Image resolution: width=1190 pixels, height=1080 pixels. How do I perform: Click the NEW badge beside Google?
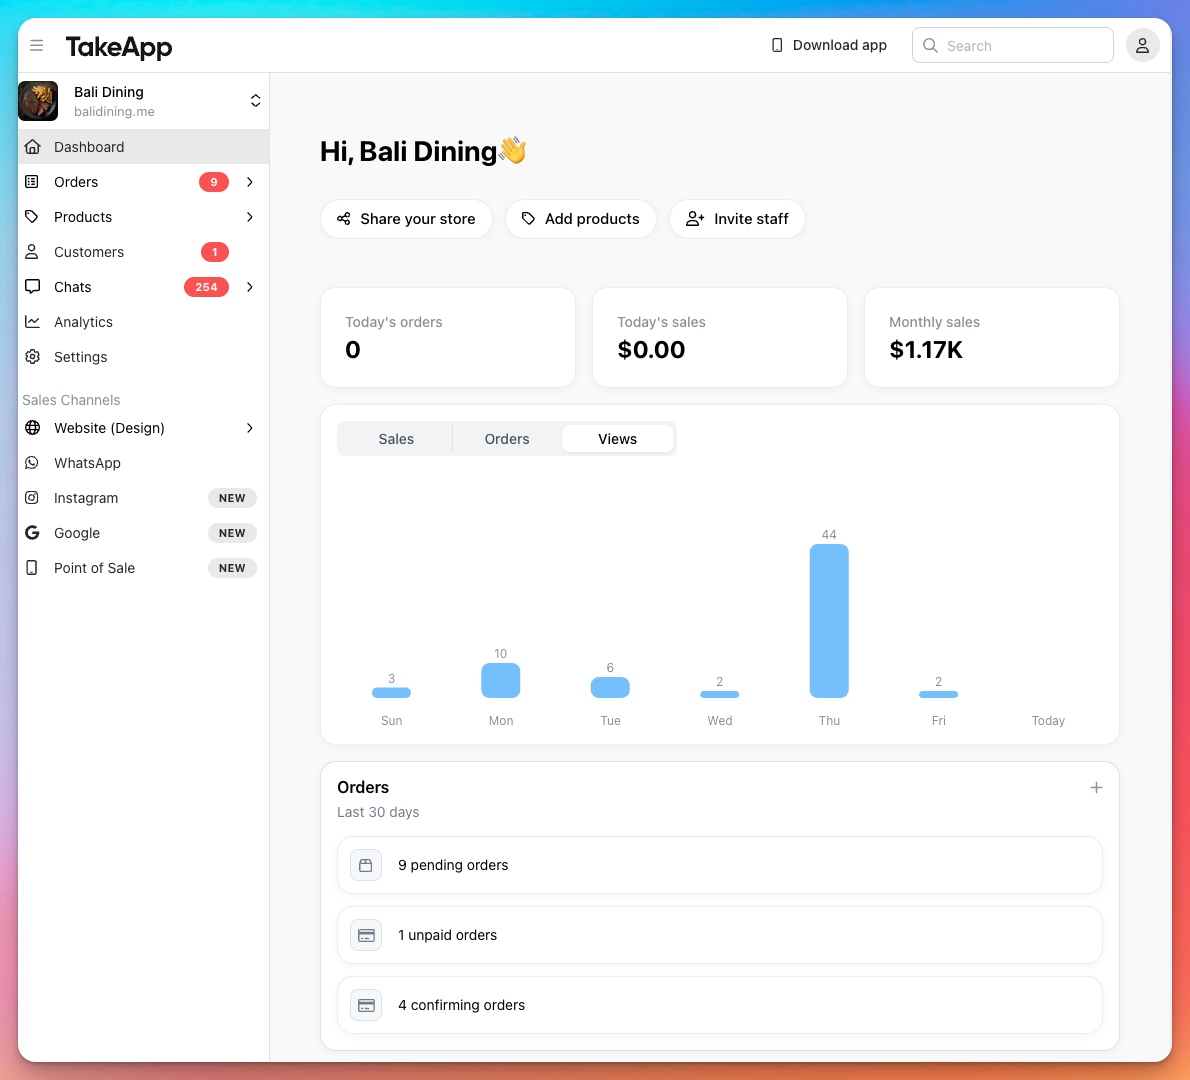232,533
